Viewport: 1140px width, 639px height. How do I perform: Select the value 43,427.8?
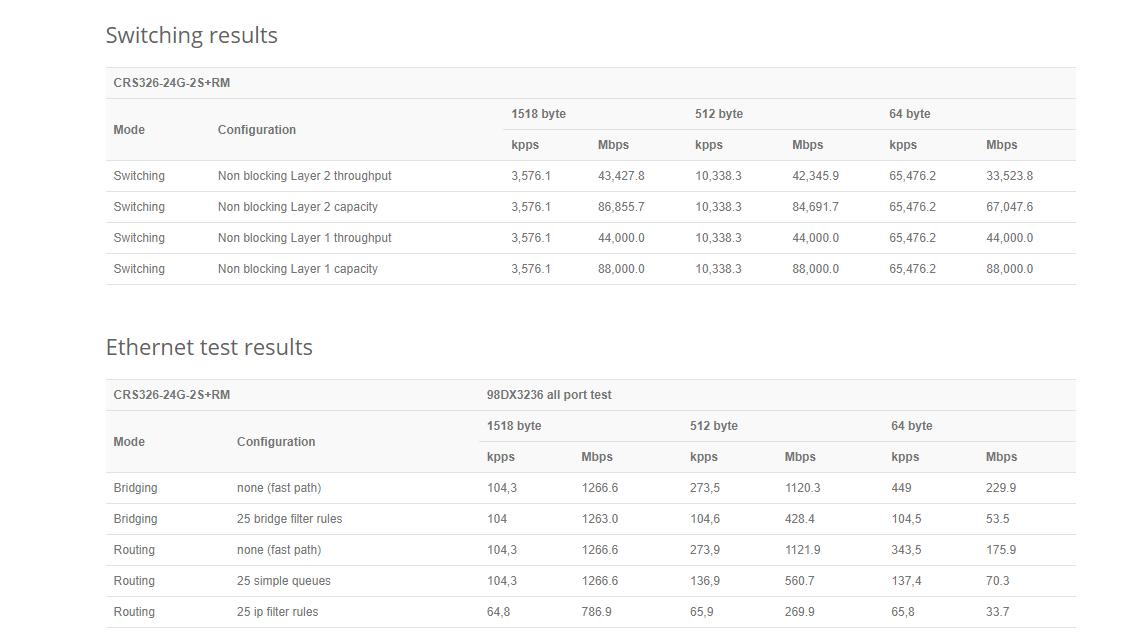(x=621, y=176)
